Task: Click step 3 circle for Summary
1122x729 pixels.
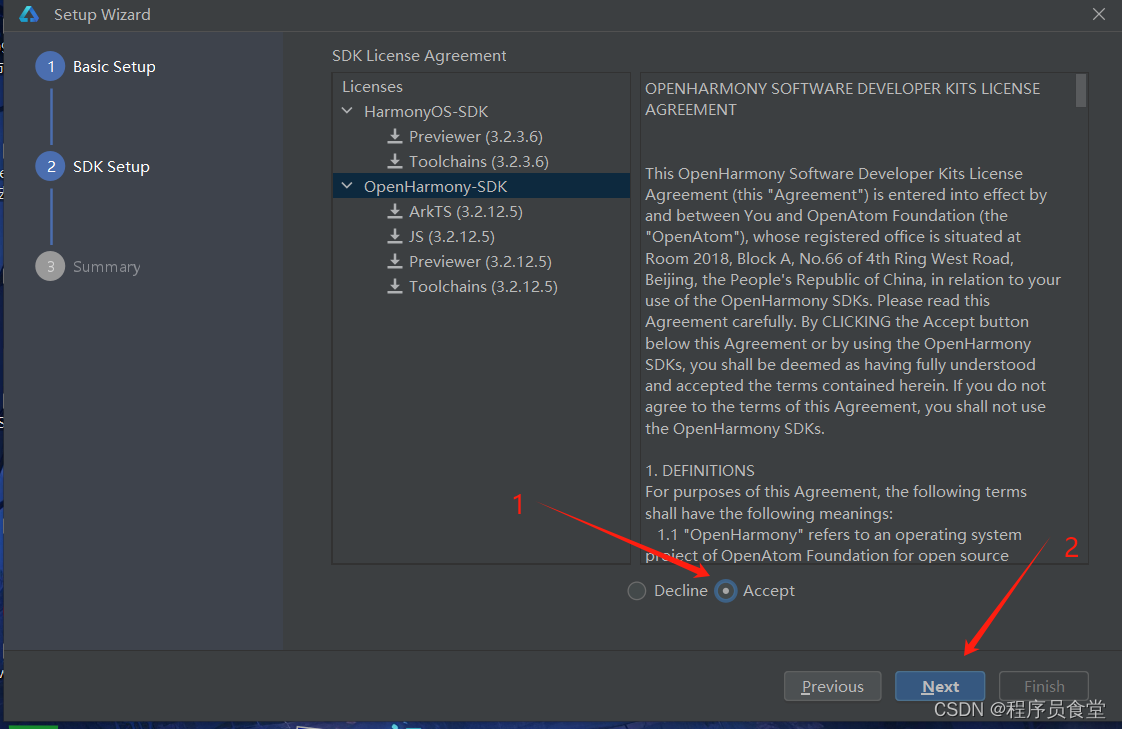Action: (x=50, y=266)
